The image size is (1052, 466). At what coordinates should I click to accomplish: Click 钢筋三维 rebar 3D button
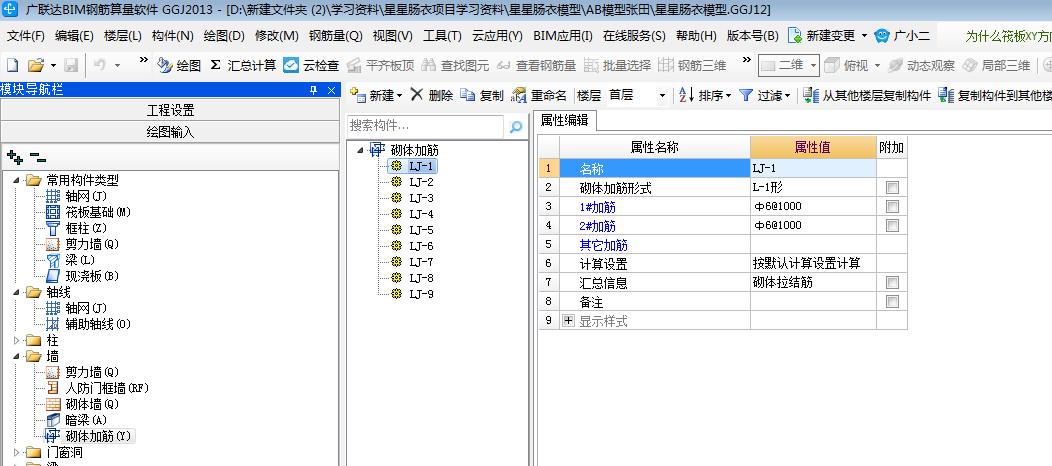coord(692,66)
